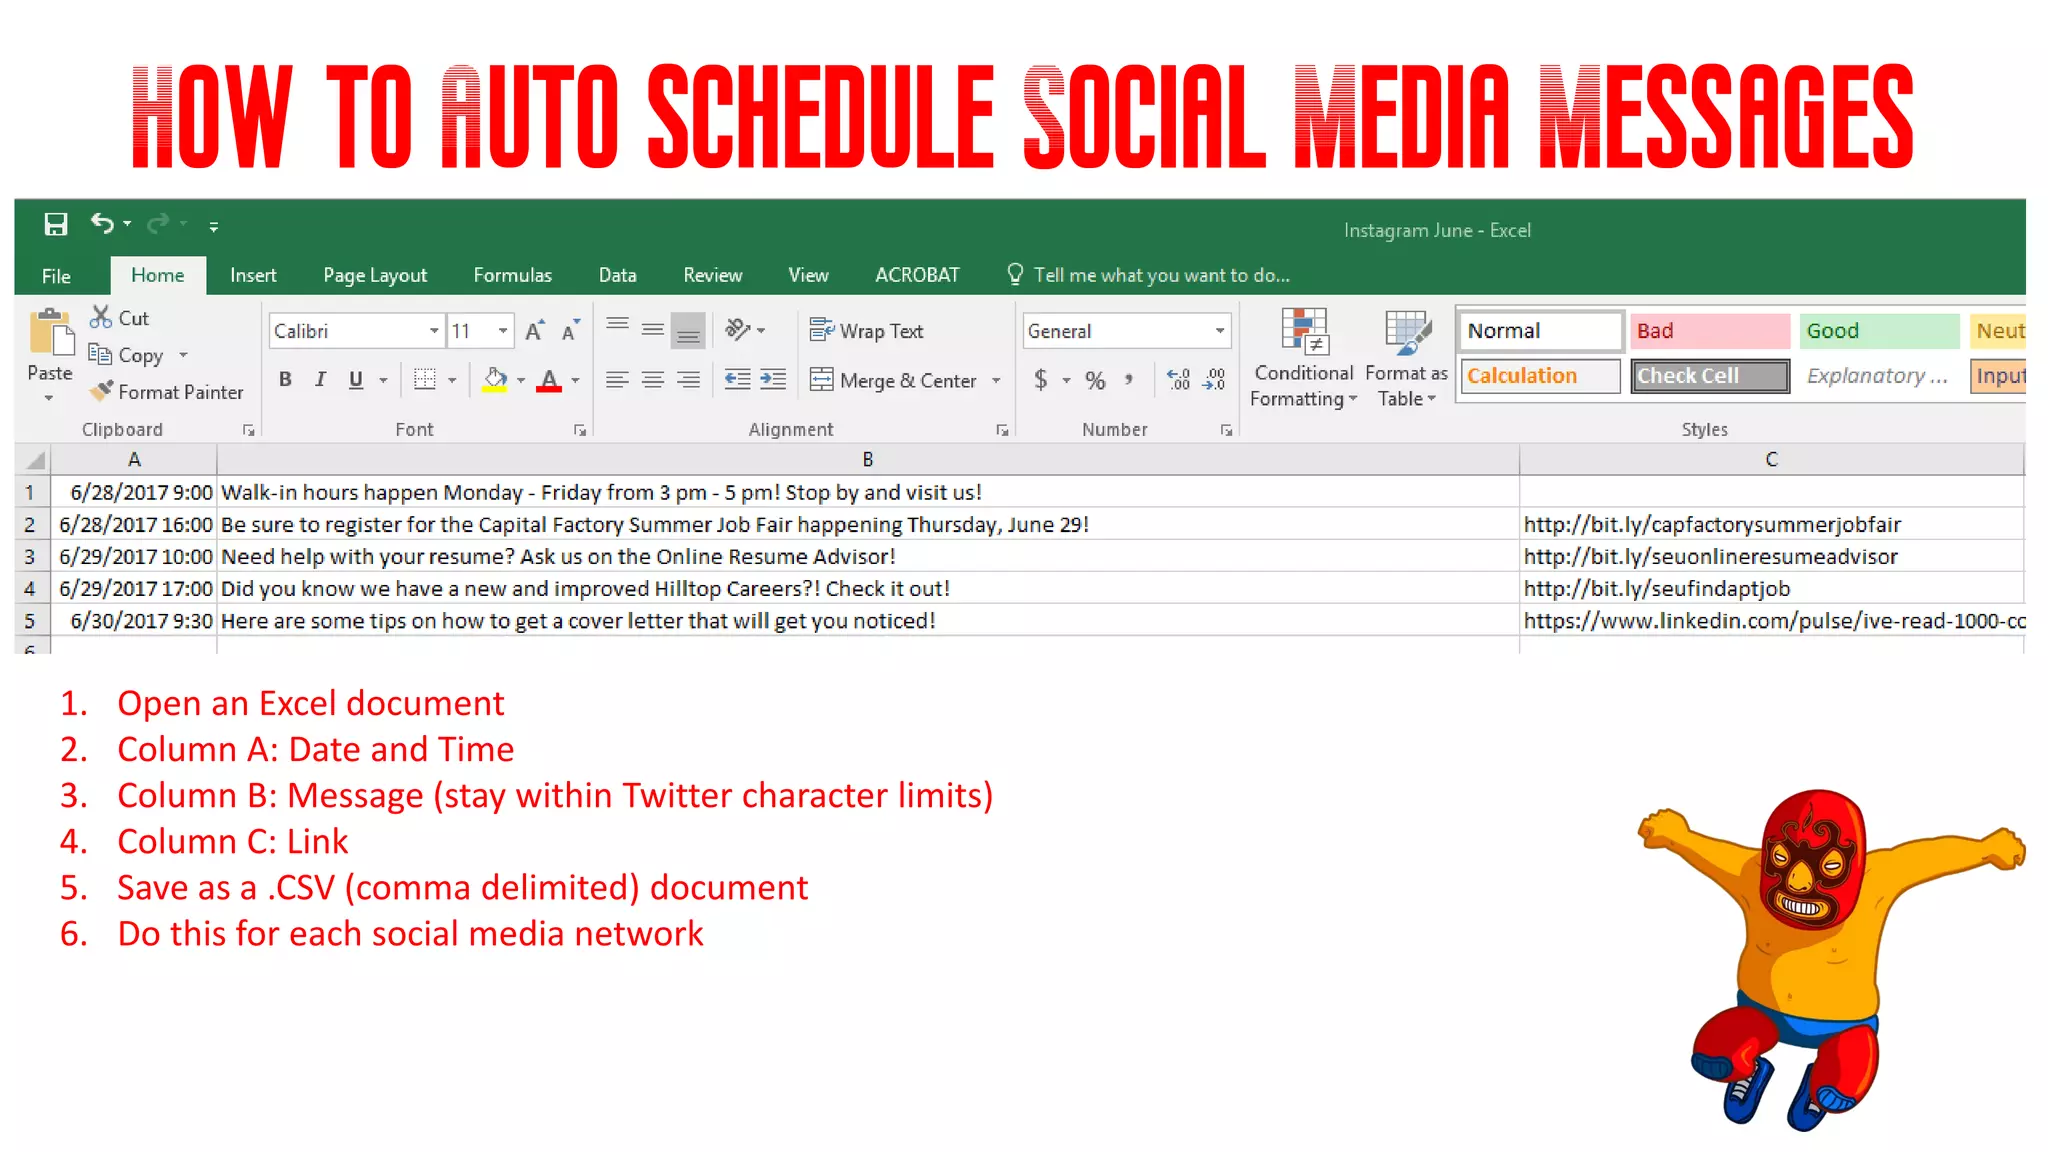2048x1152 pixels.
Task: Open the Font Color dropdown arrow
Action: click(576, 380)
